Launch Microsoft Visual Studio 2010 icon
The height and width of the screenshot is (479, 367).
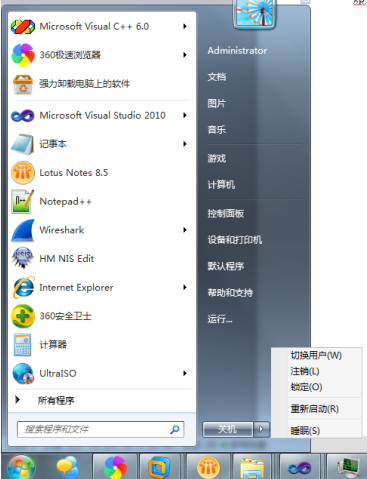point(23,116)
